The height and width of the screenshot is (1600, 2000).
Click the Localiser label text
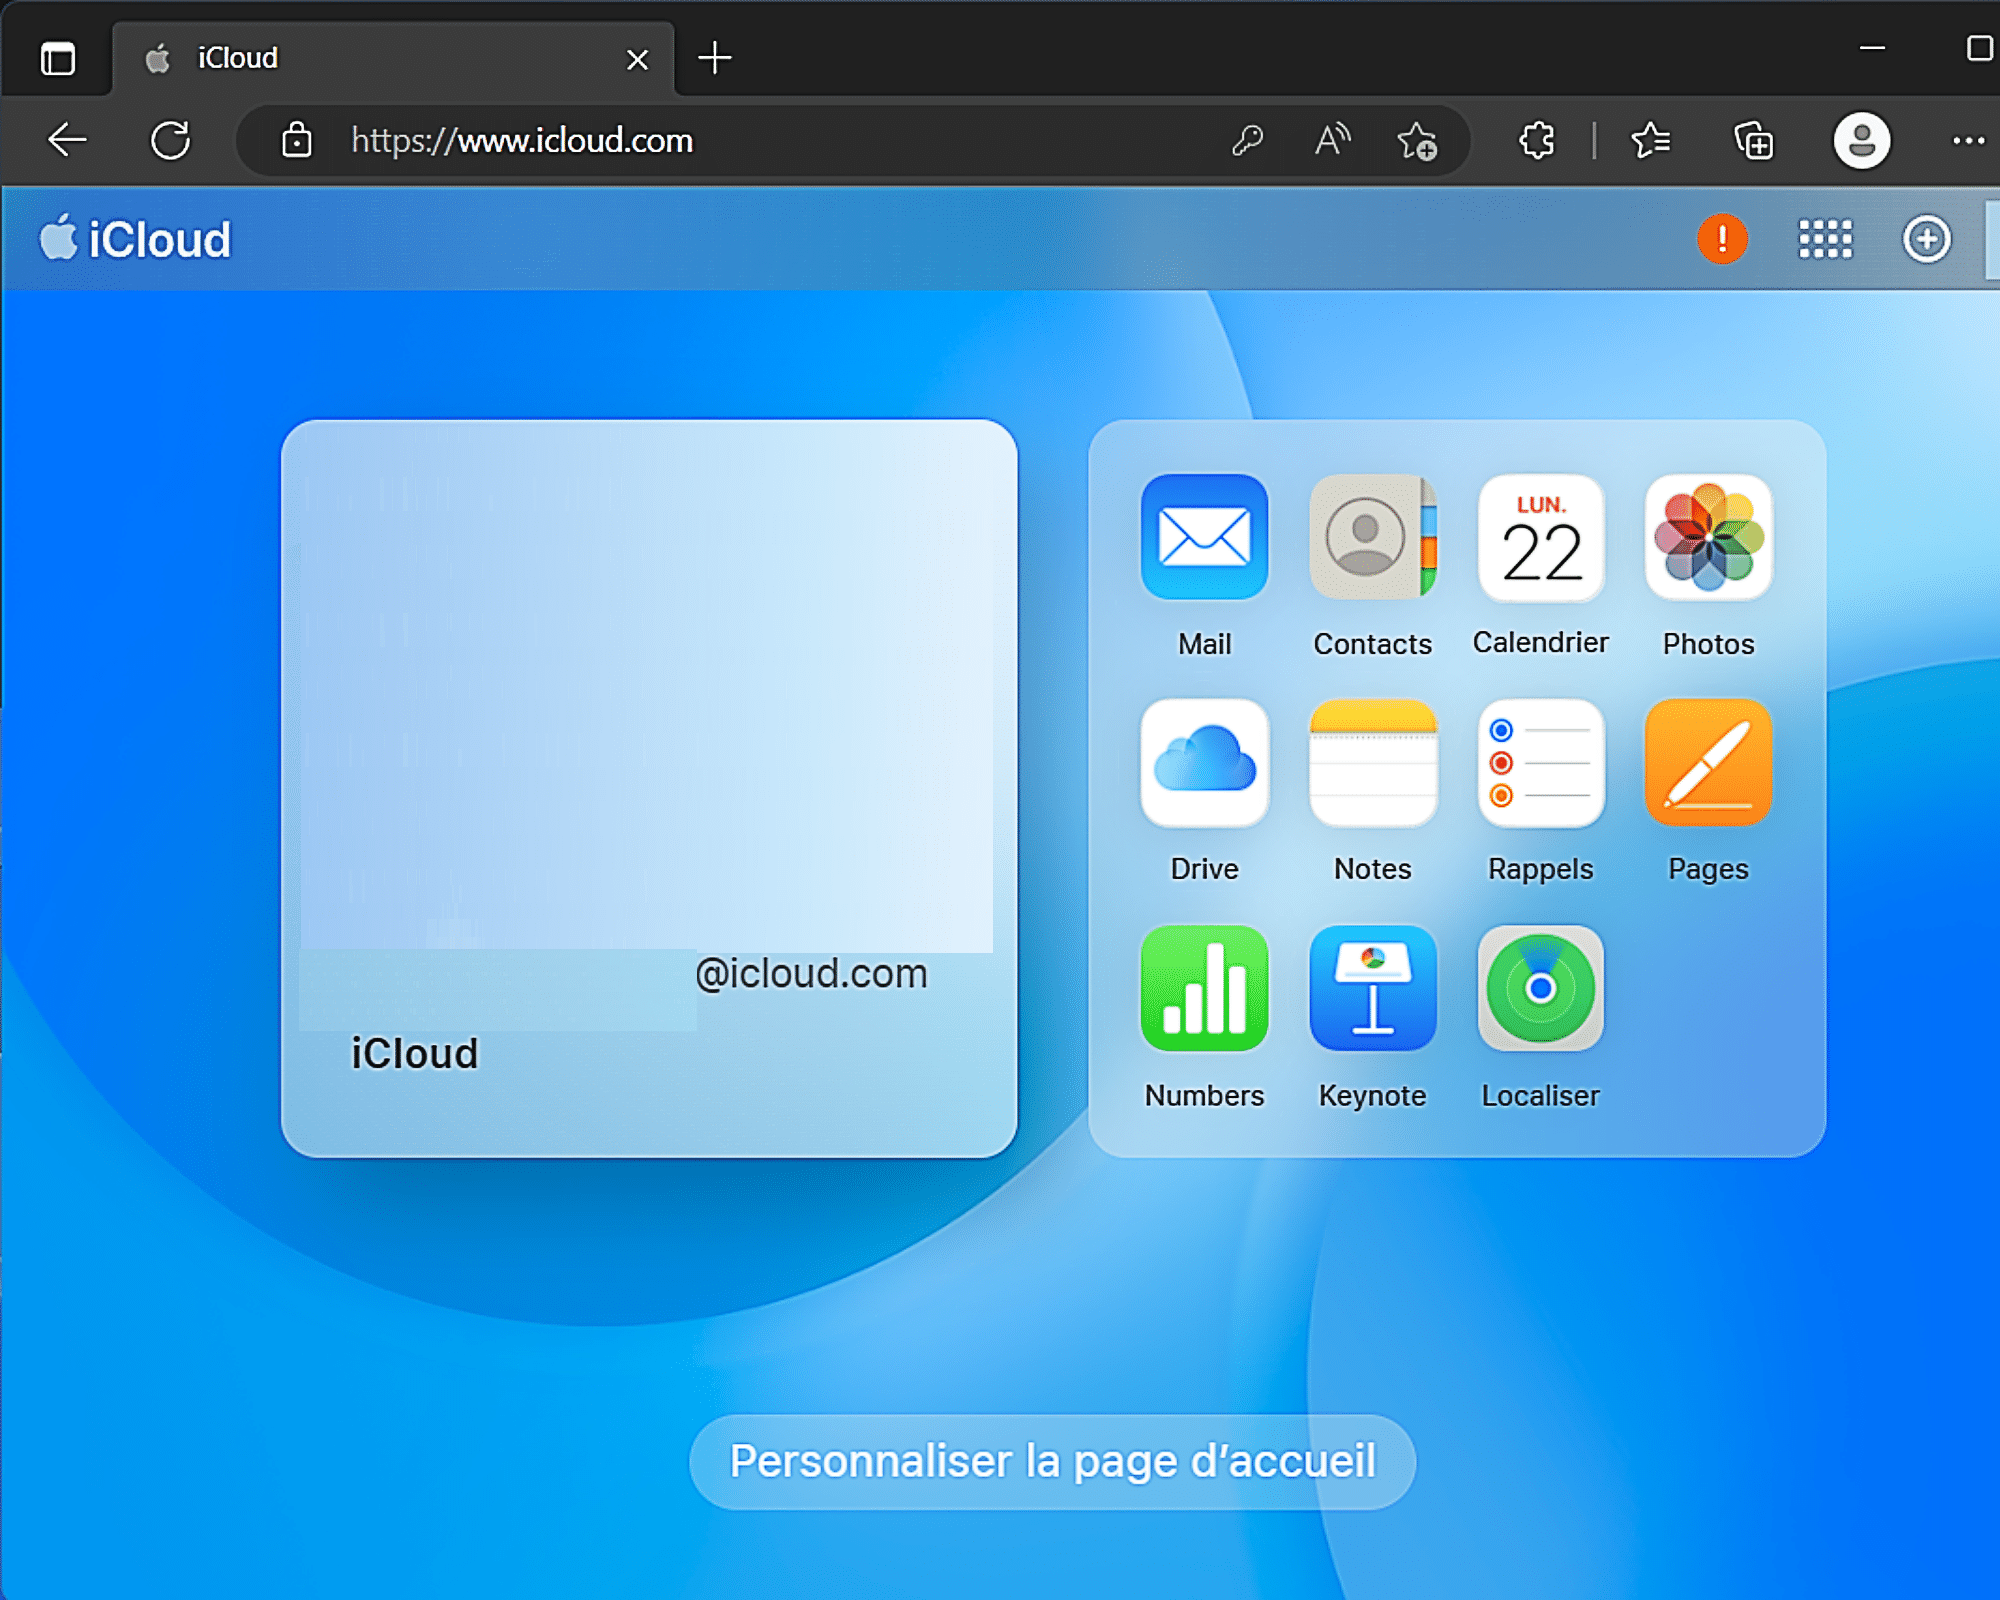click(1540, 1095)
